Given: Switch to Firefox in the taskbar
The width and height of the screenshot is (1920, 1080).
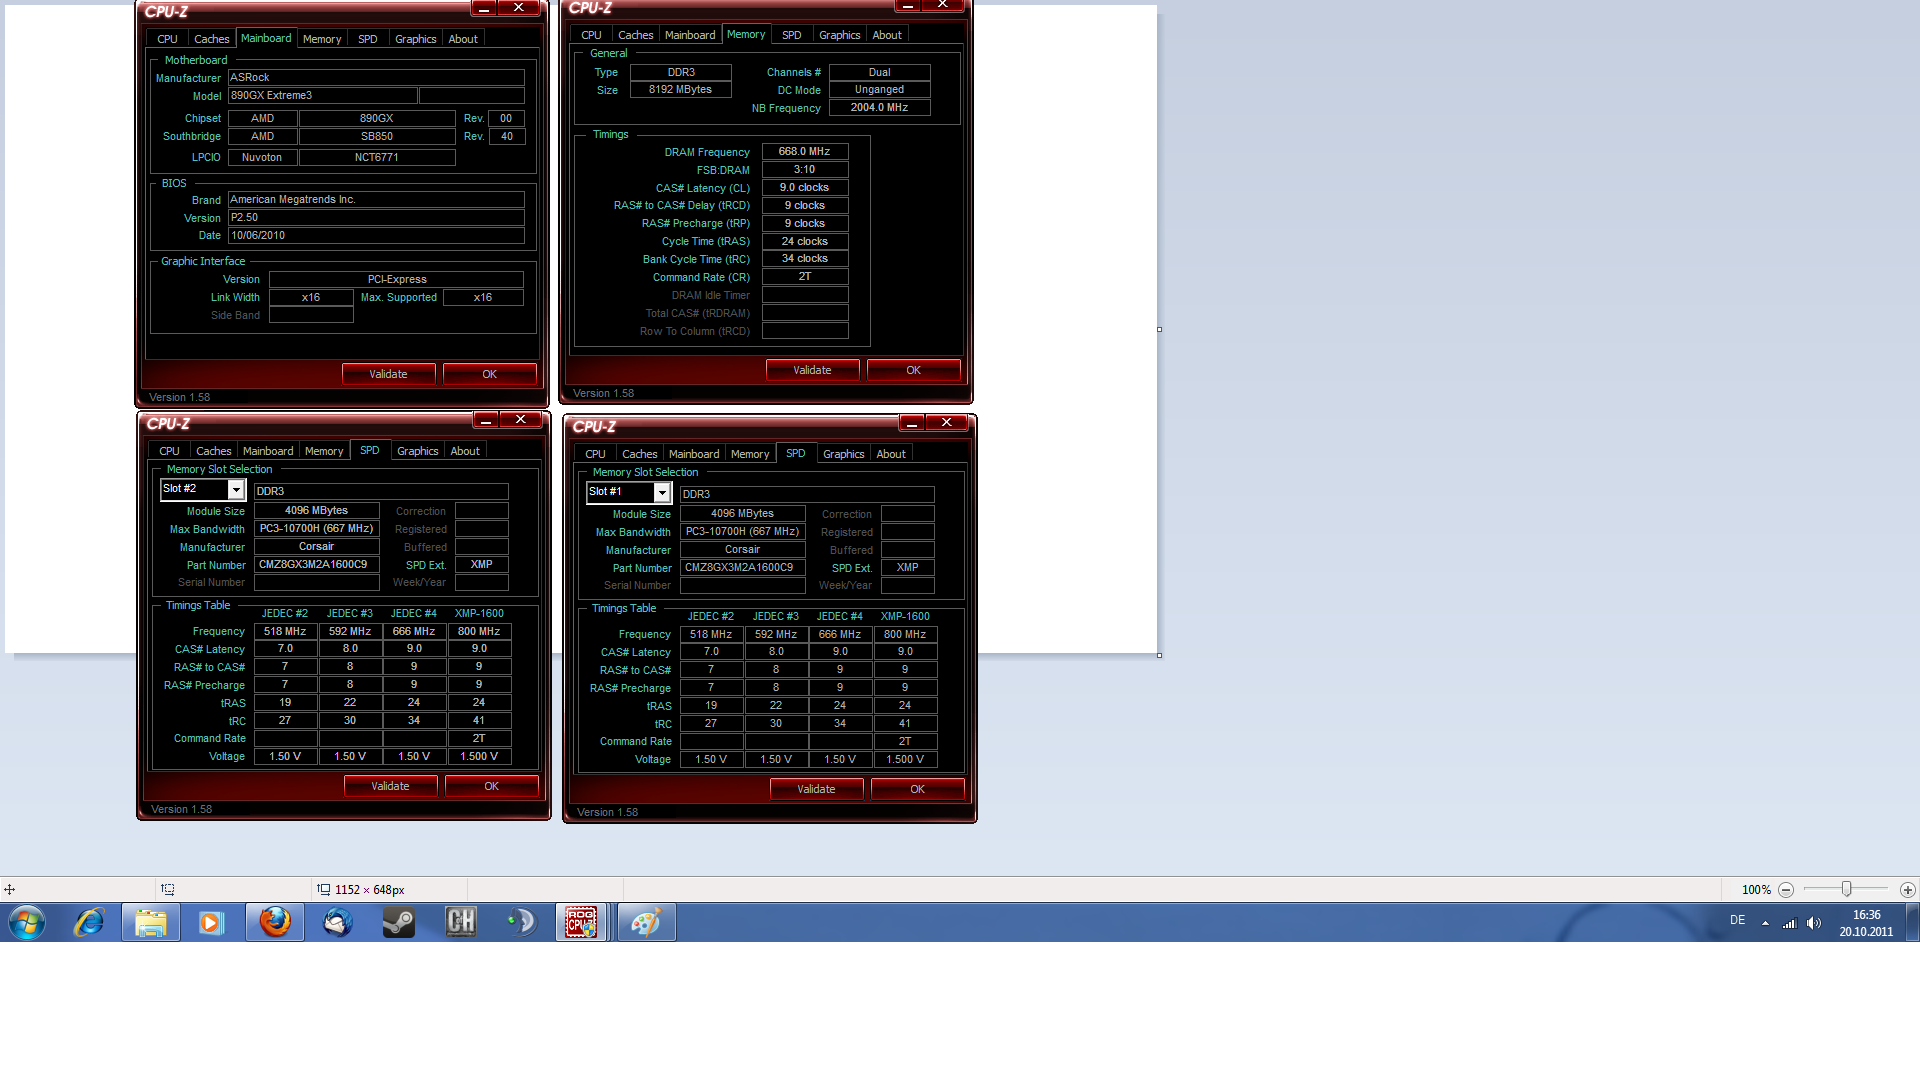Looking at the screenshot, I should [275, 922].
